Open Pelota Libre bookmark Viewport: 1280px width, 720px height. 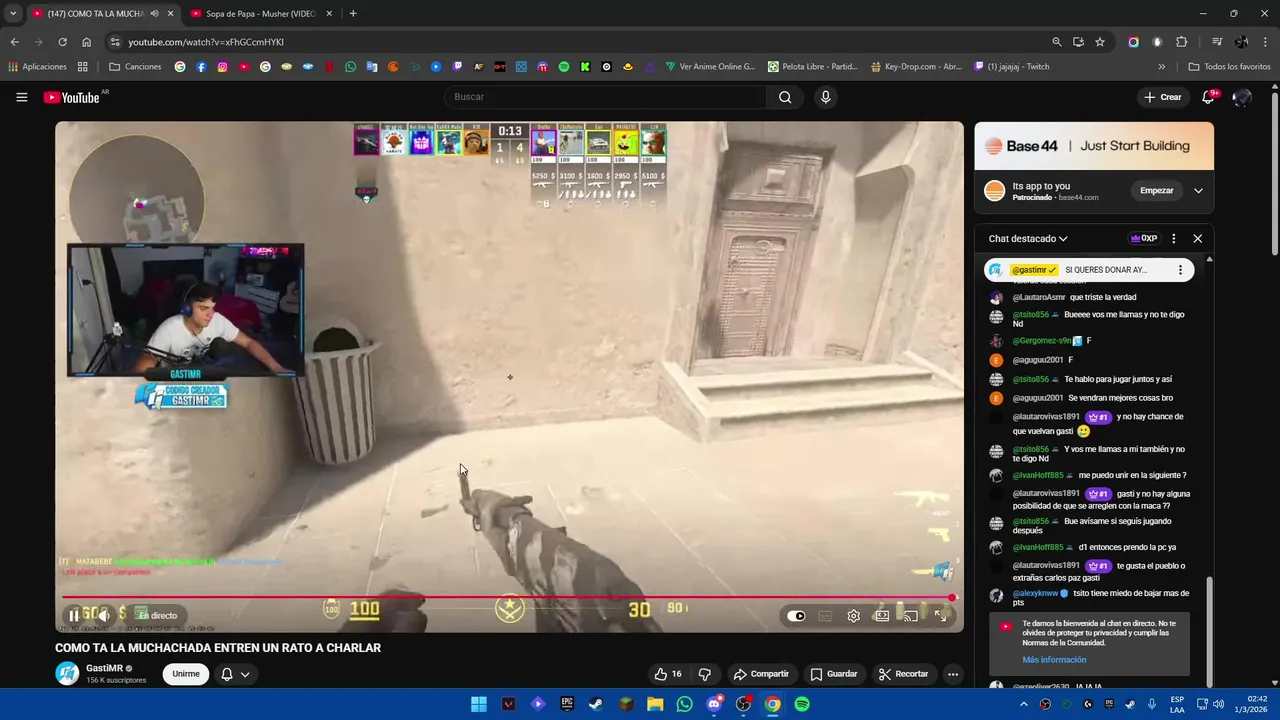[x=813, y=67]
